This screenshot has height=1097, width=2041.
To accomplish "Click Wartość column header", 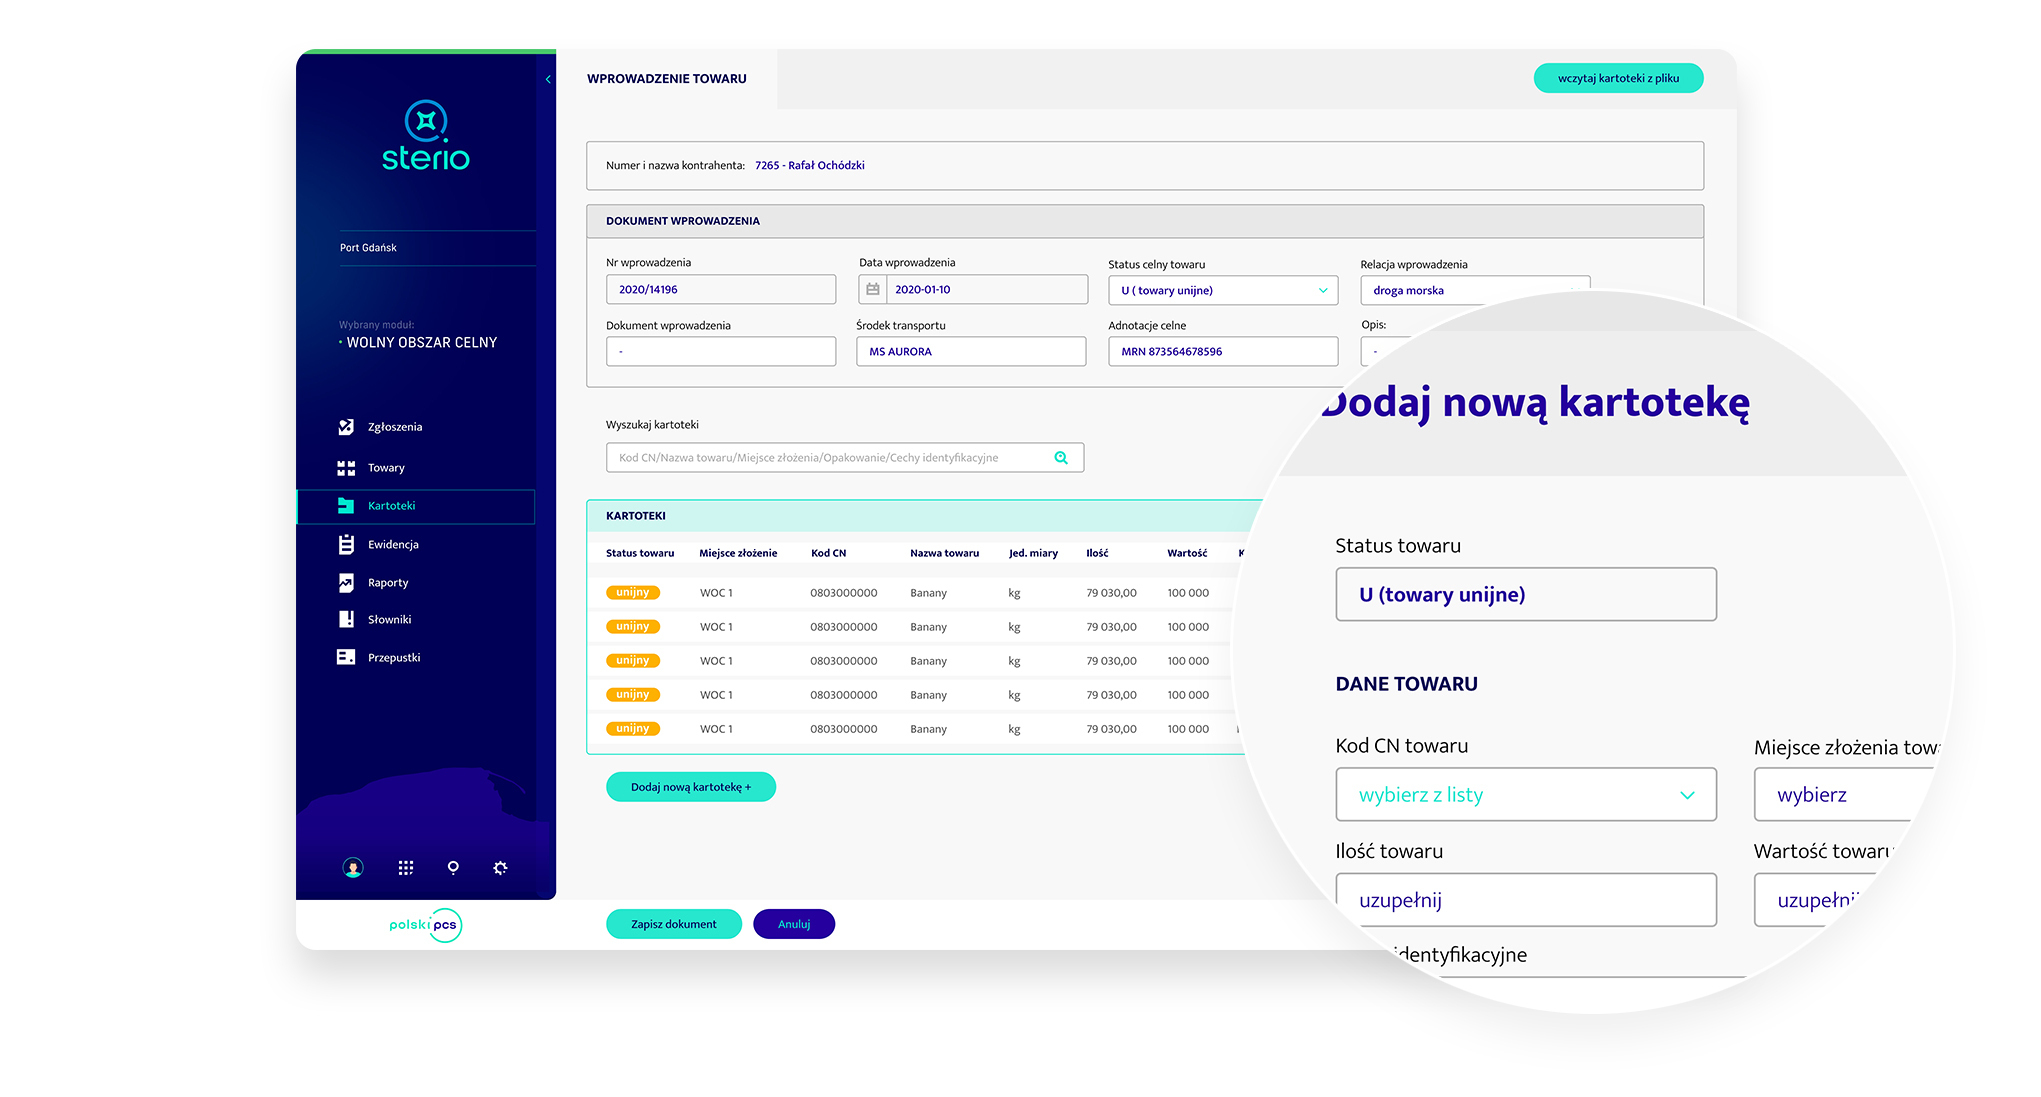I will (x=1187, y=553).
